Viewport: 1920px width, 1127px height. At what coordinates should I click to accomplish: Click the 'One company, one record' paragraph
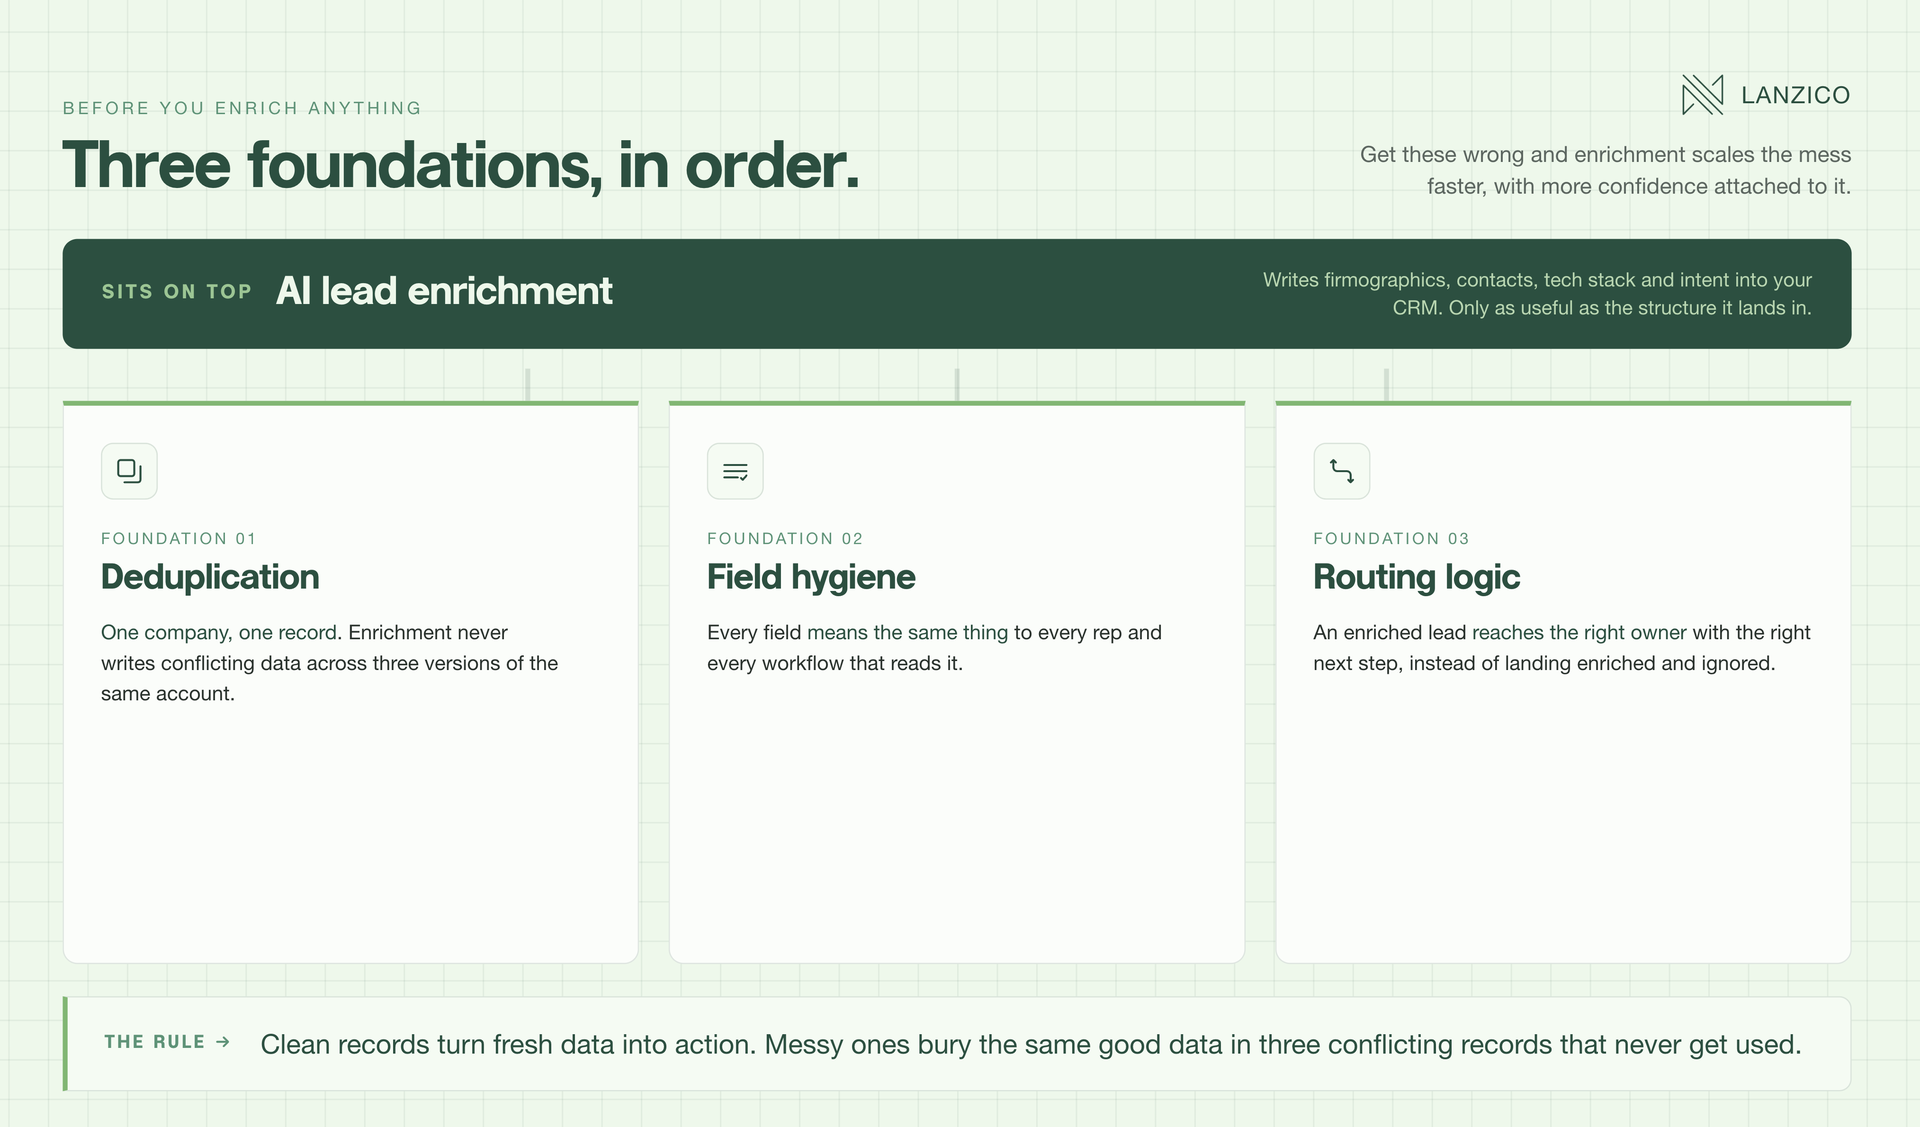pyautogui.click(x=330, y=663)
